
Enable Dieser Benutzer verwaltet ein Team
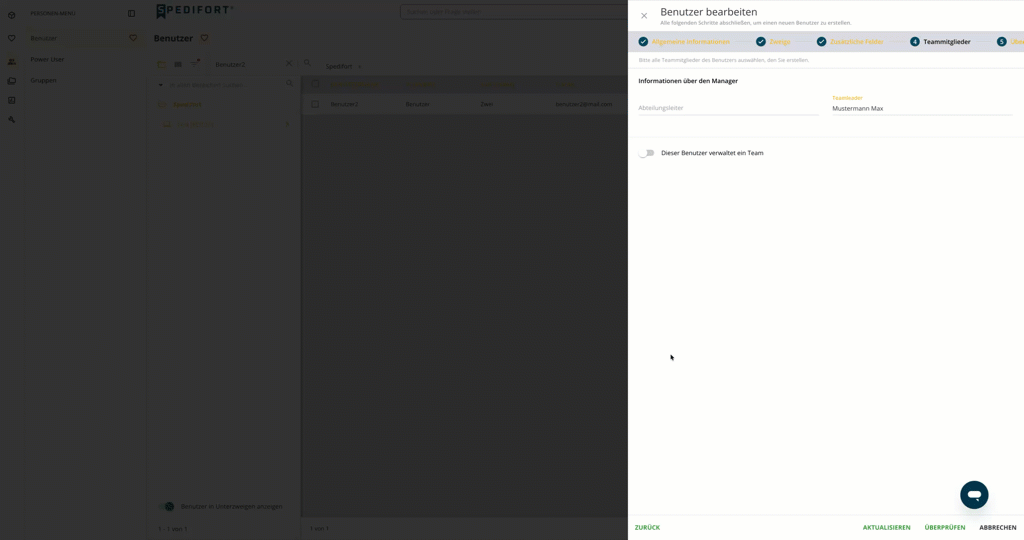[x=646, y=153]
